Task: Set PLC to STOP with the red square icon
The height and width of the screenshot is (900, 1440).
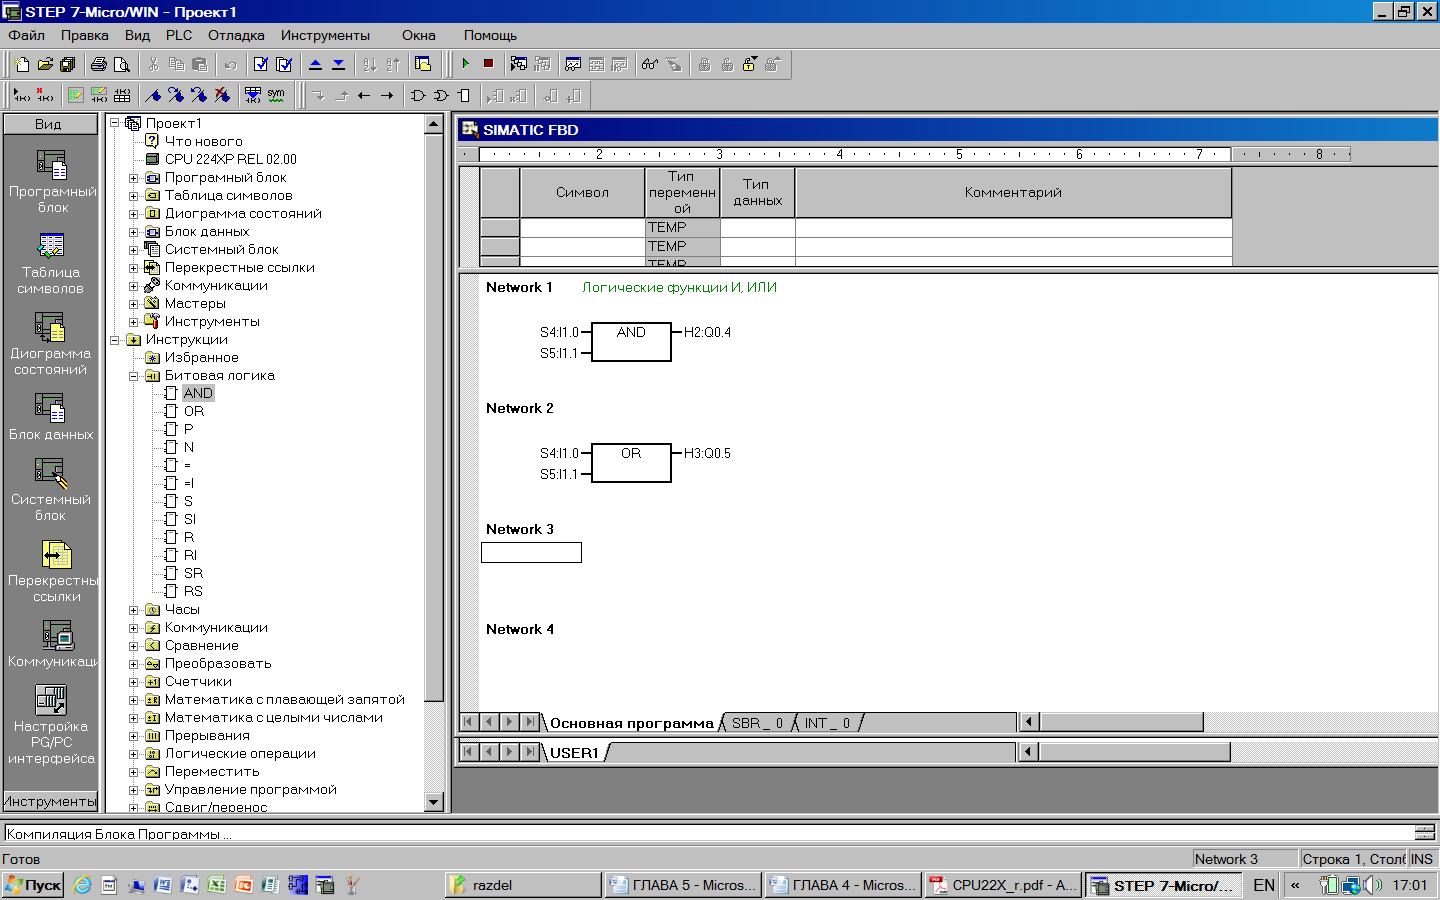Action: pos(489,64)
